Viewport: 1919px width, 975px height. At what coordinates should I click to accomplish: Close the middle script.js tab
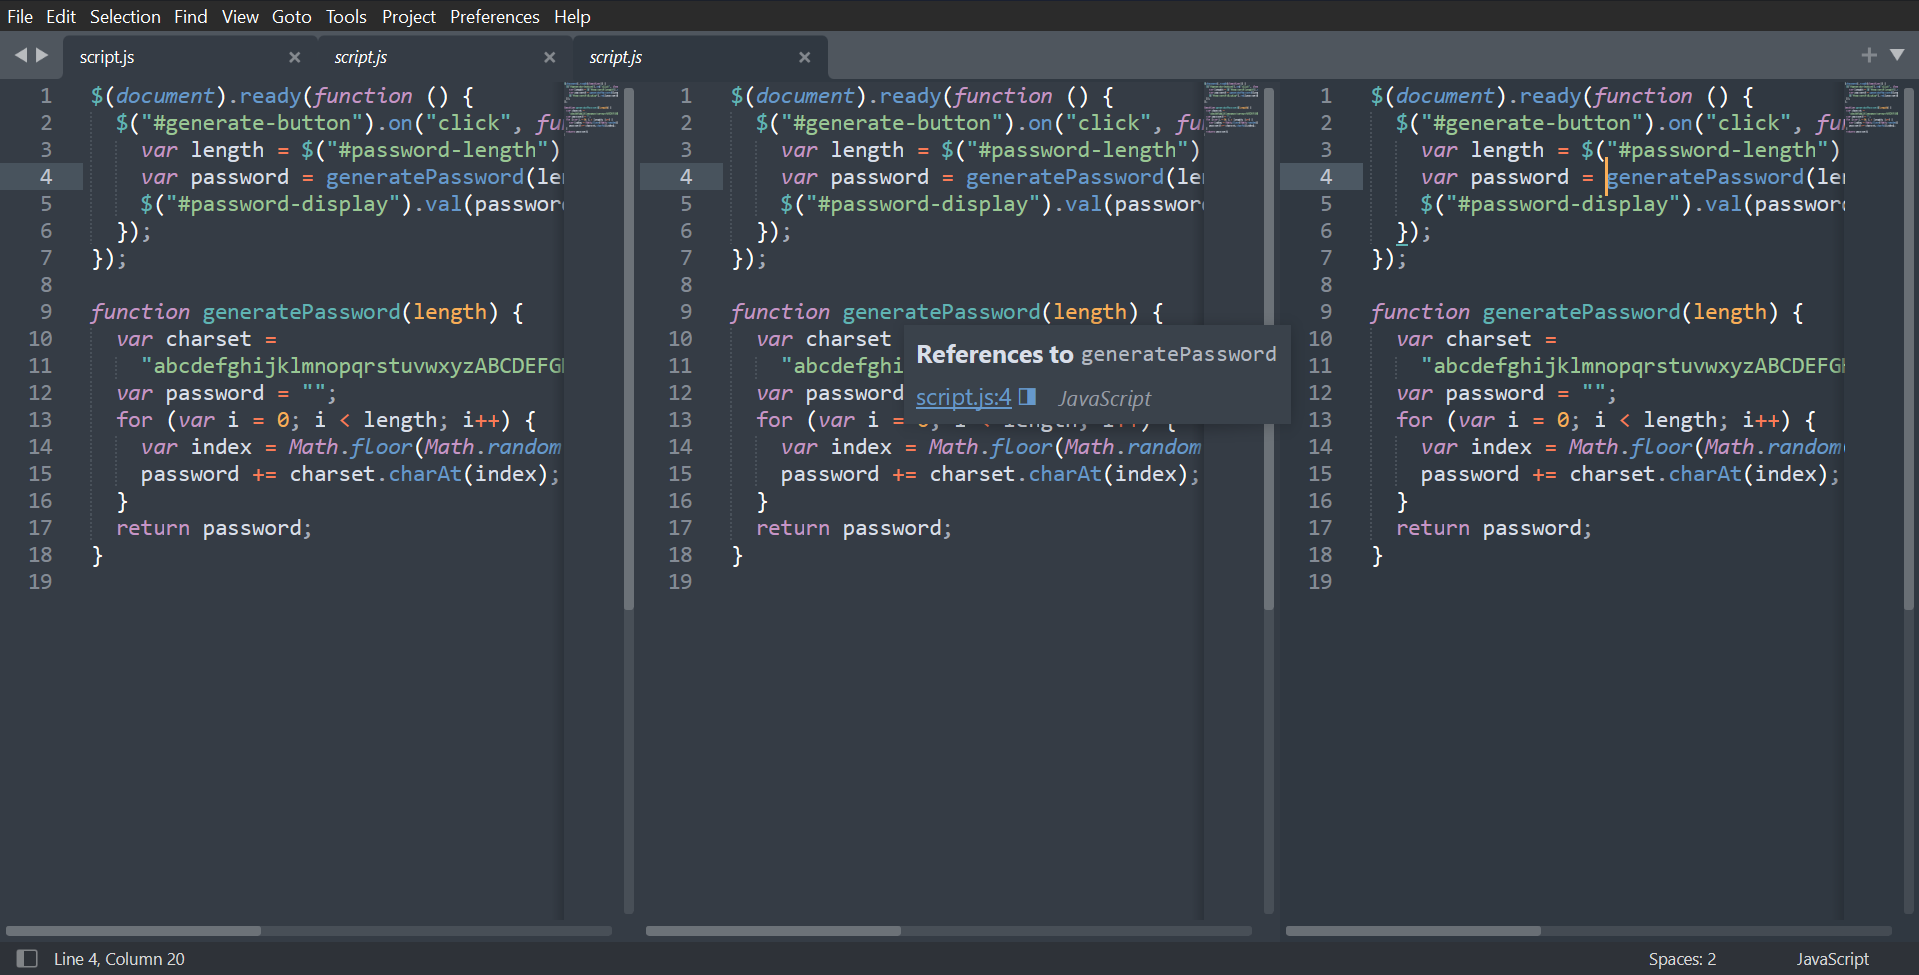[549, 57]
